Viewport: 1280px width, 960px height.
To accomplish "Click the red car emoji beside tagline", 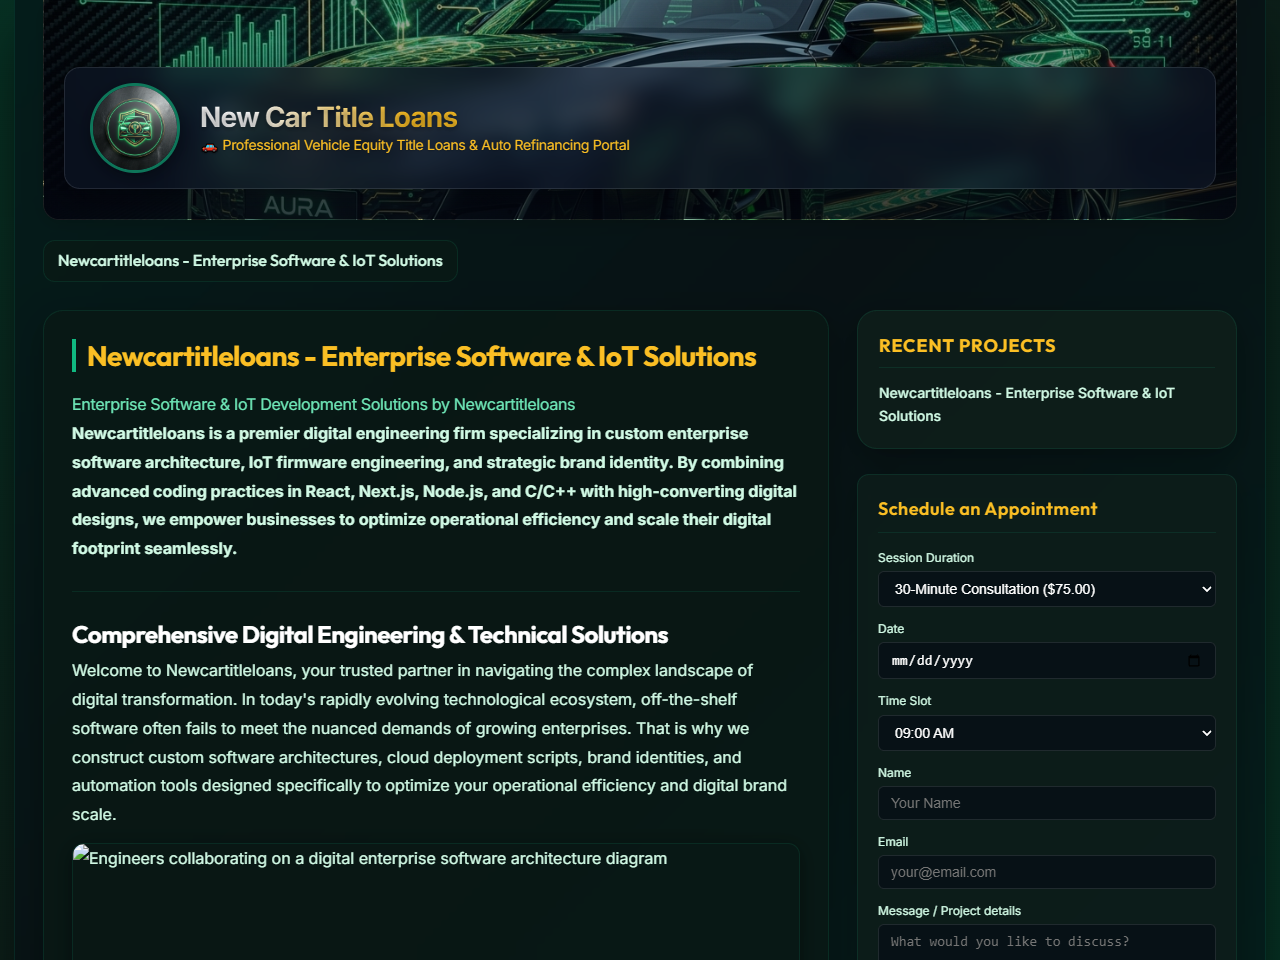I will tap(209, 146).
